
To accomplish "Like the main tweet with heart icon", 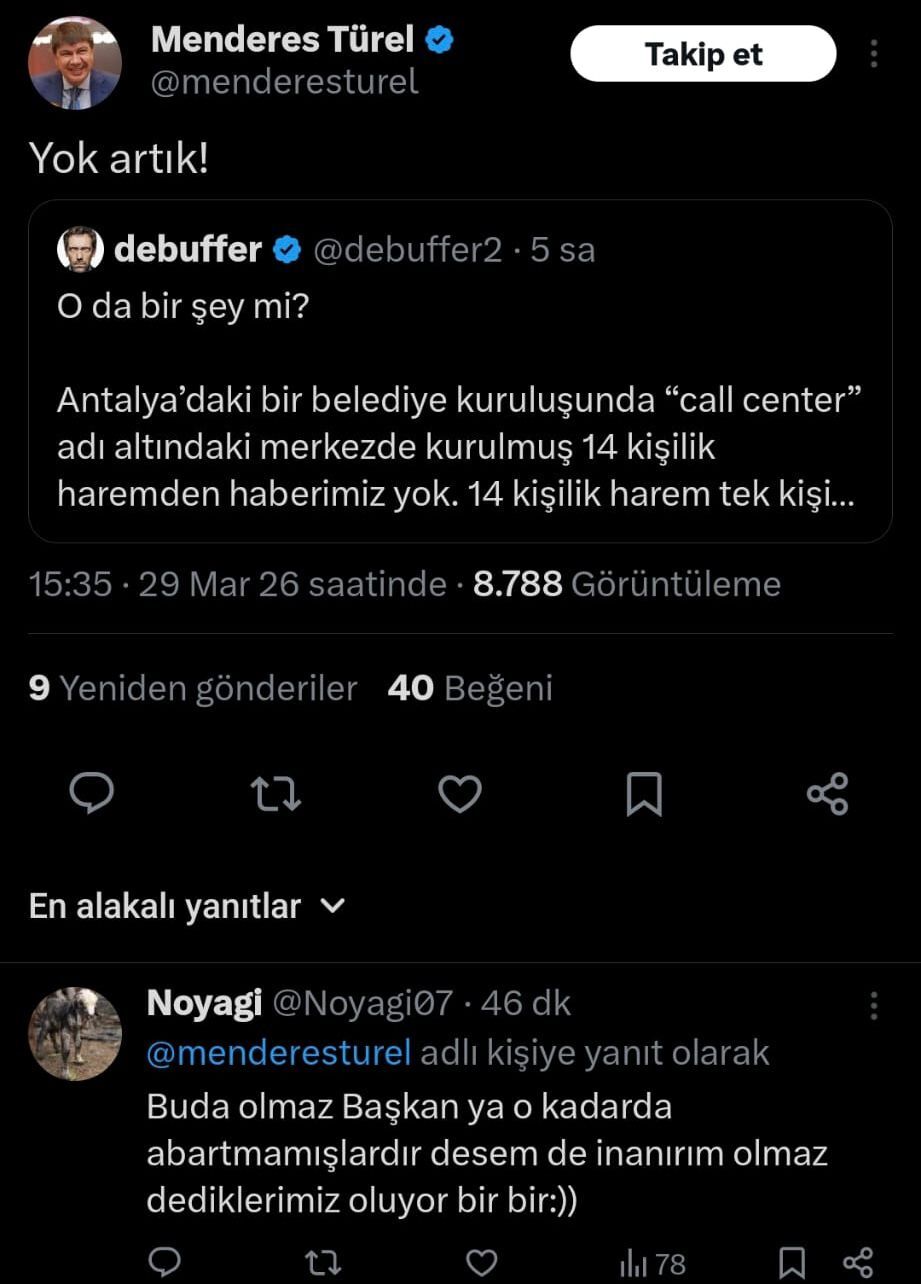I will click(460, 793).
